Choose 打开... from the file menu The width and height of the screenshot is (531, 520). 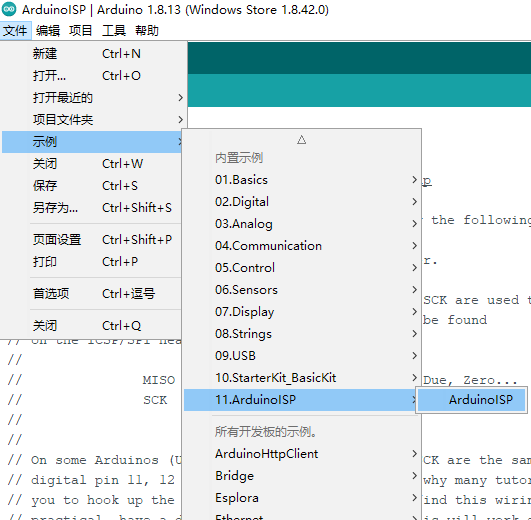point(93,75)
